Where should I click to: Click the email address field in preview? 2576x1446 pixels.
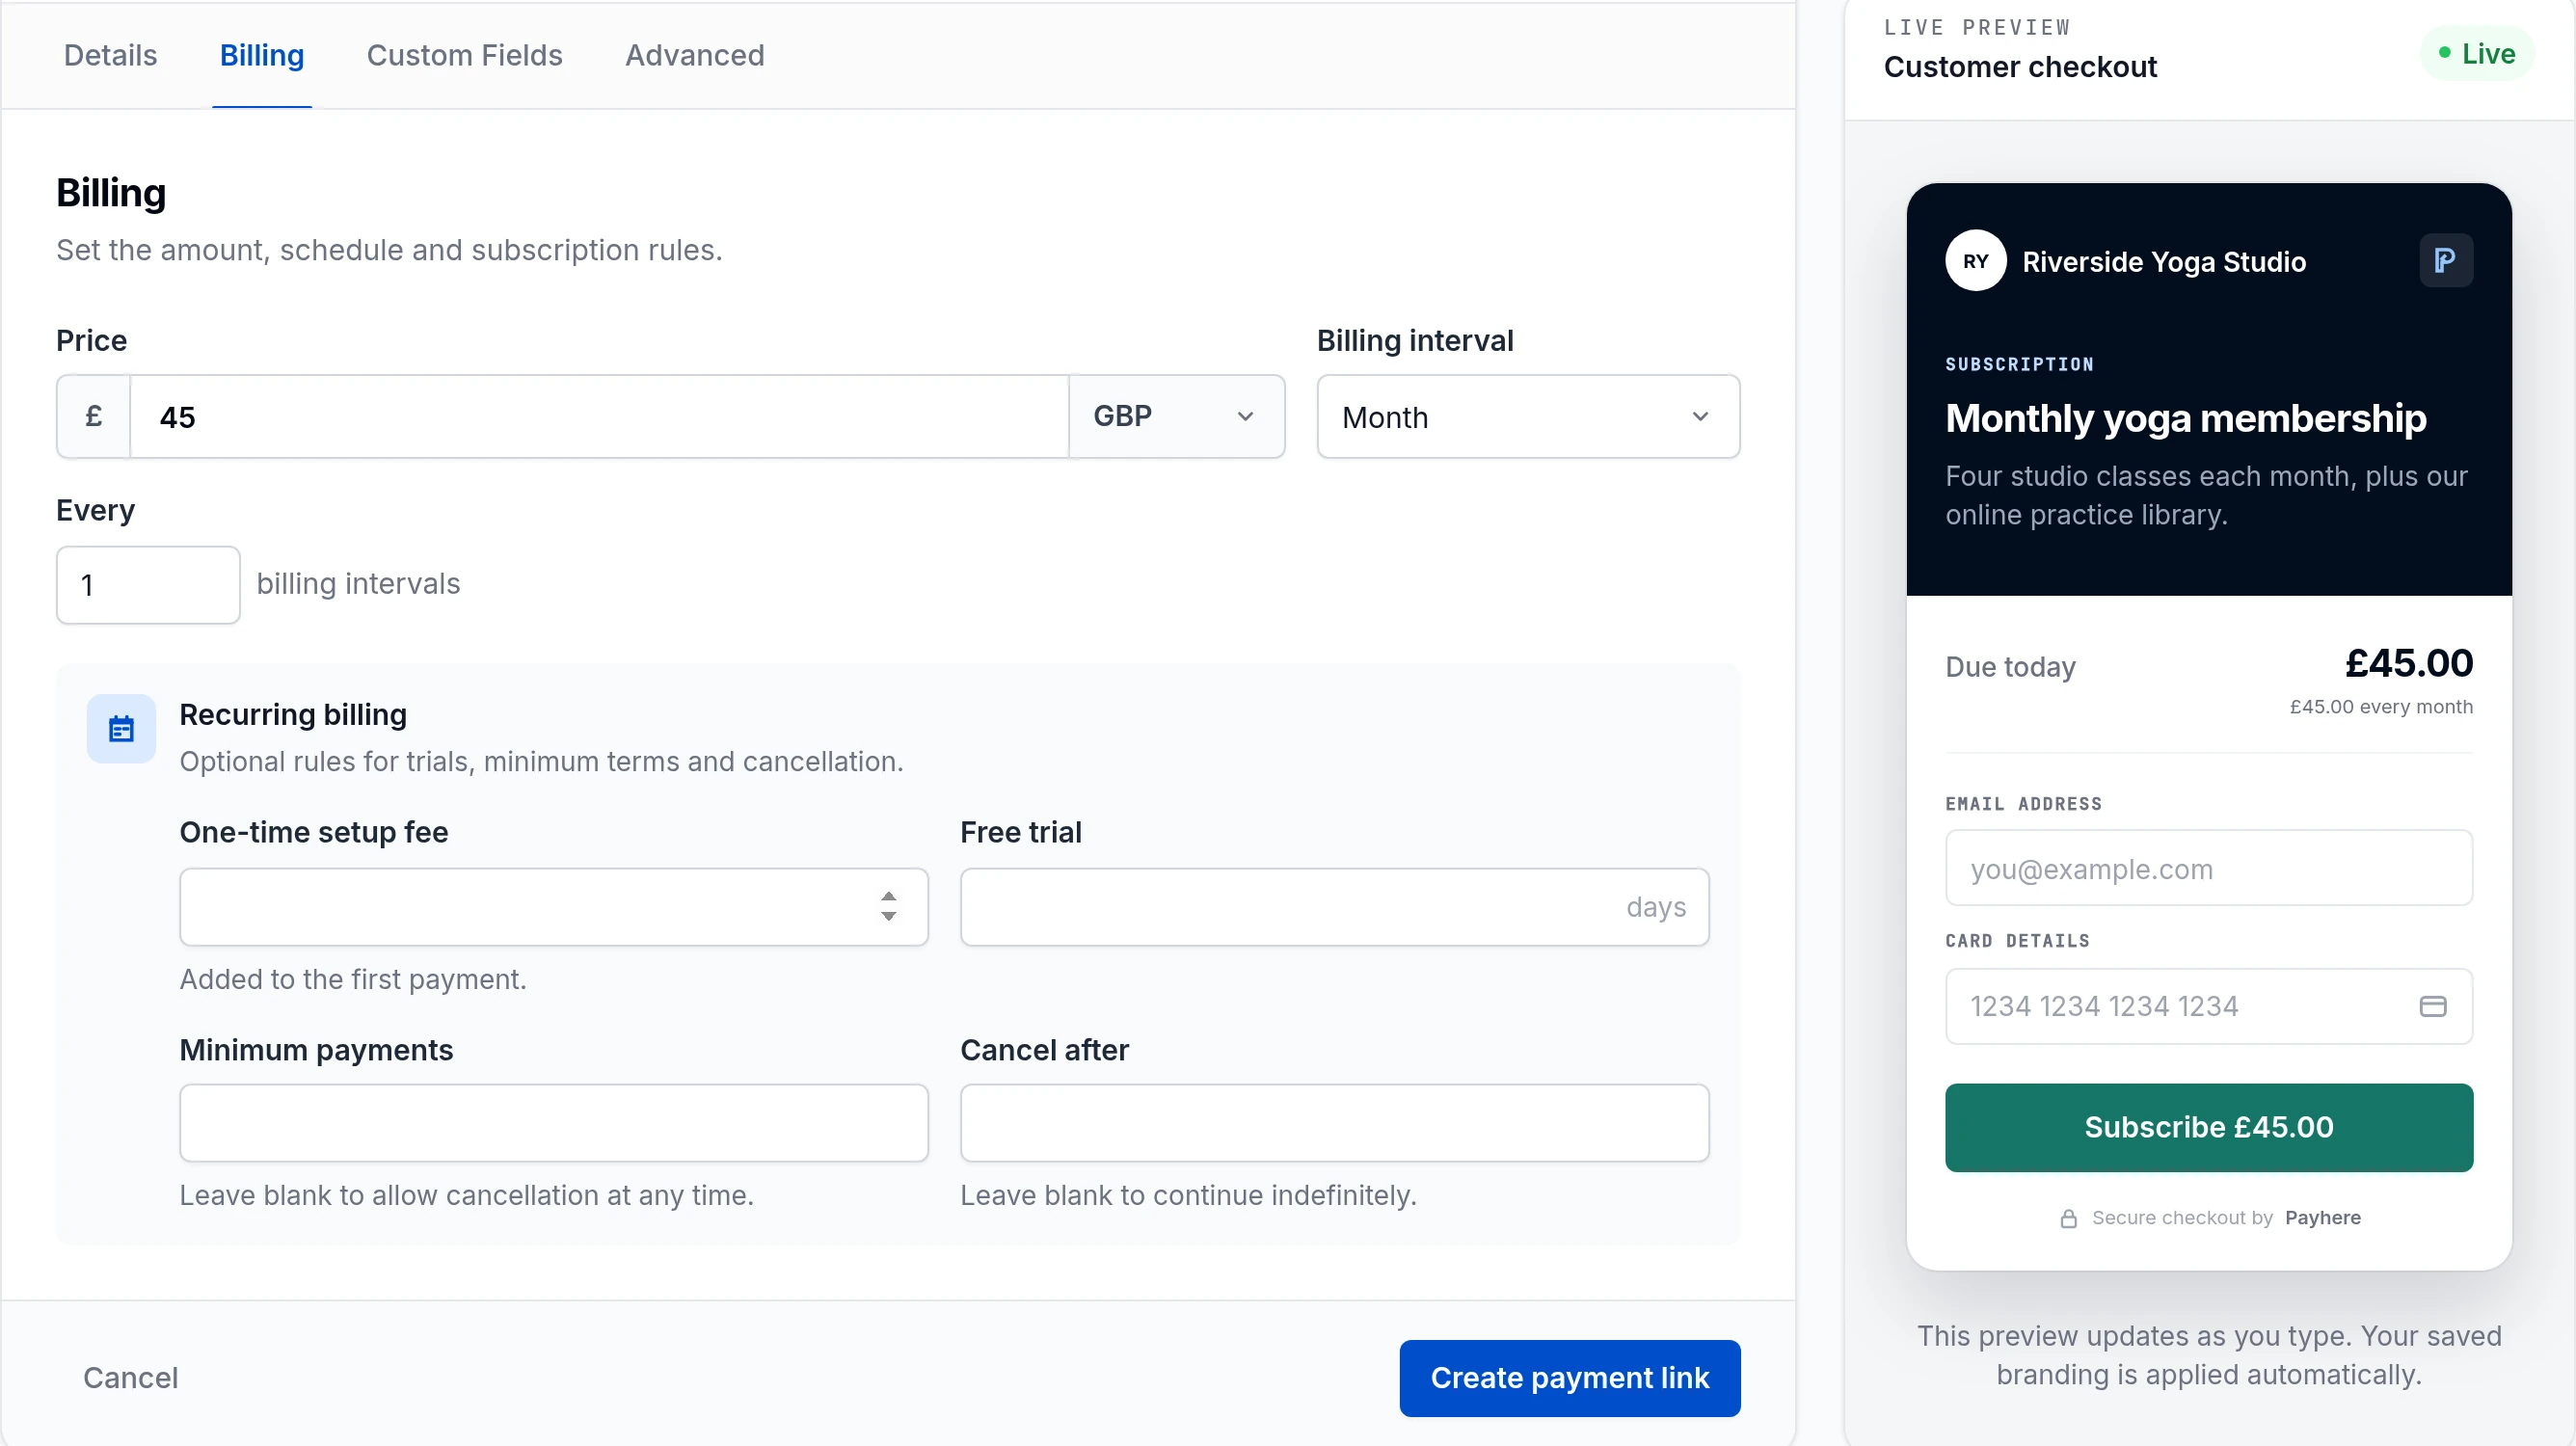[x=2208, y=868]
